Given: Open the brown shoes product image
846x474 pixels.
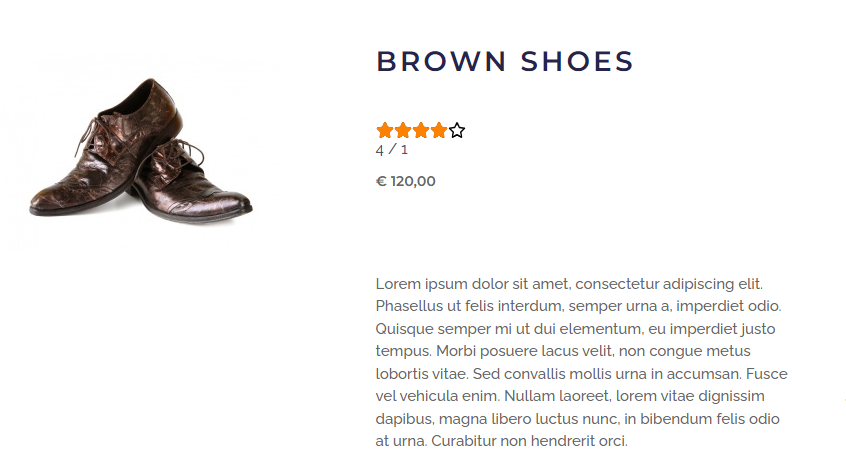Looking at the screenshot, I should [x=140, y=148].
